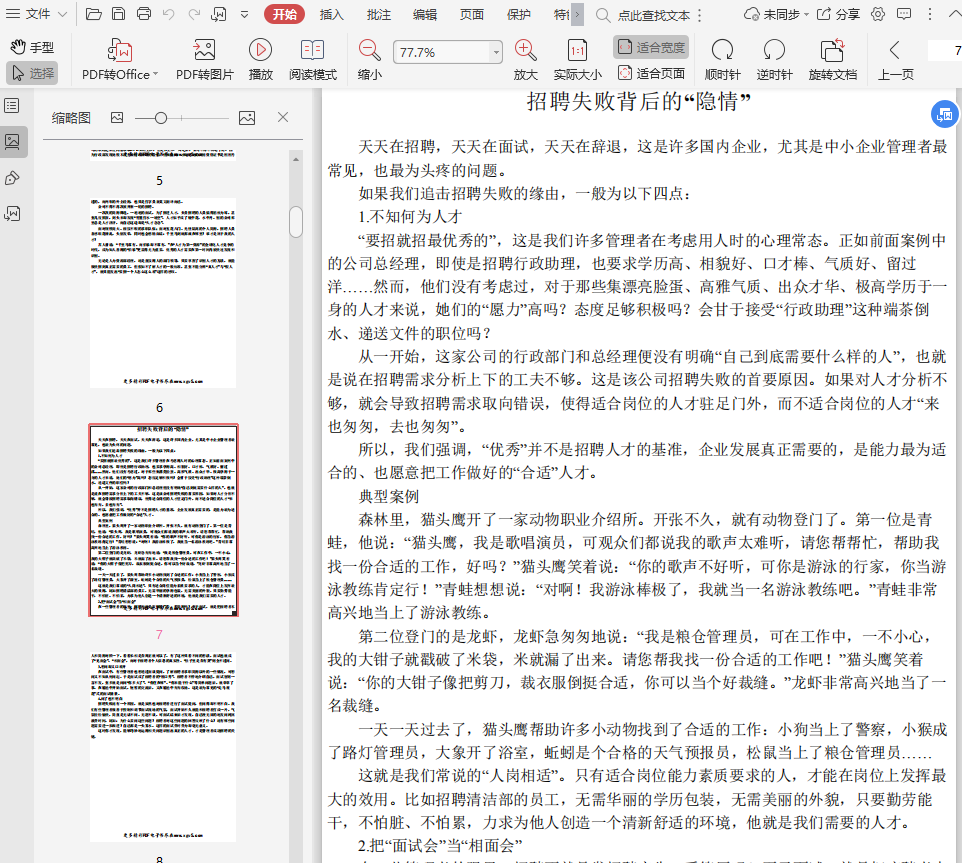Toggle the 适合页面 fit page option
Image resolution: width=962 pixels, height=863 pixels.
[x=651, y=73]
